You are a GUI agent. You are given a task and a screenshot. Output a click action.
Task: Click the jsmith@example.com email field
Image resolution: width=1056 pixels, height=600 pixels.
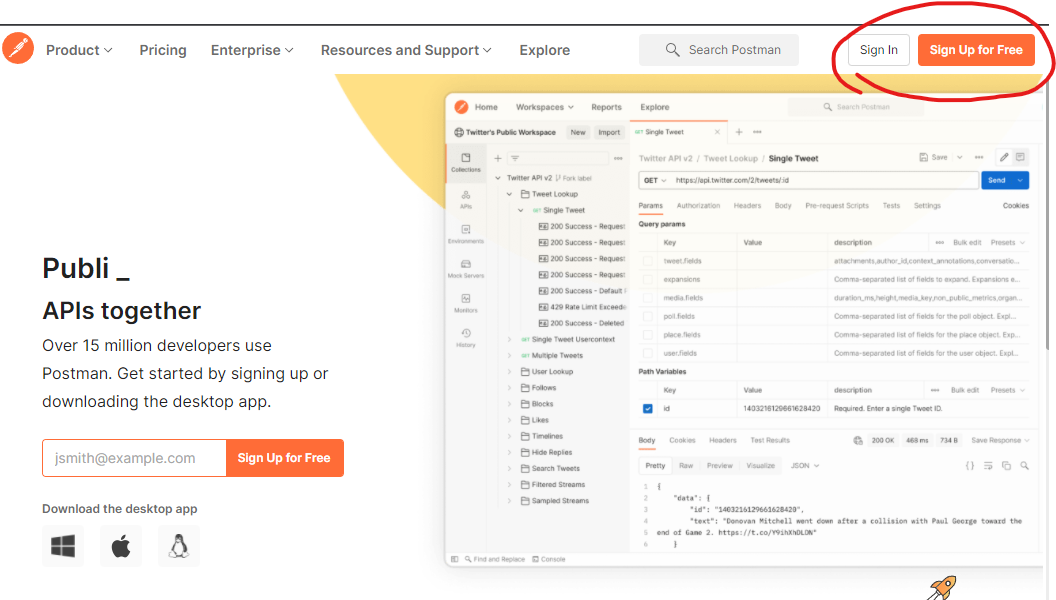[135, 458]
